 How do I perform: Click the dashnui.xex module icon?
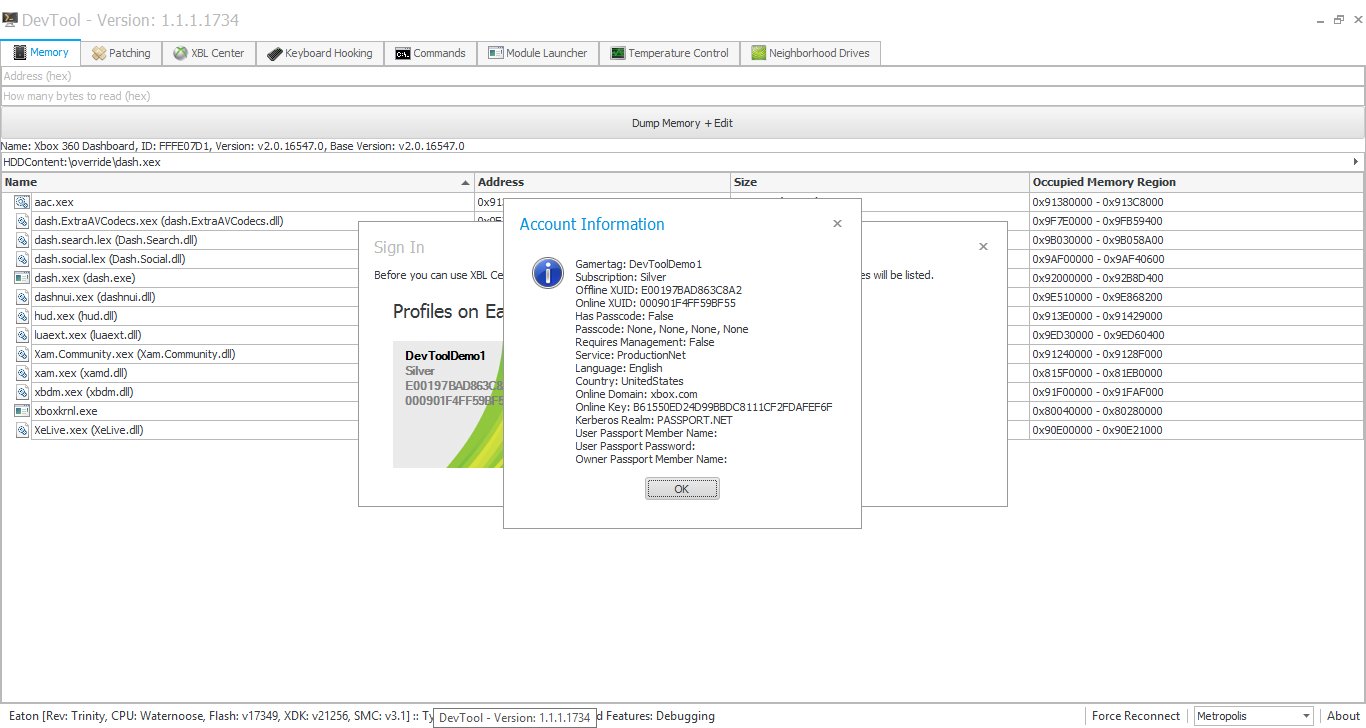coord(22,297)
